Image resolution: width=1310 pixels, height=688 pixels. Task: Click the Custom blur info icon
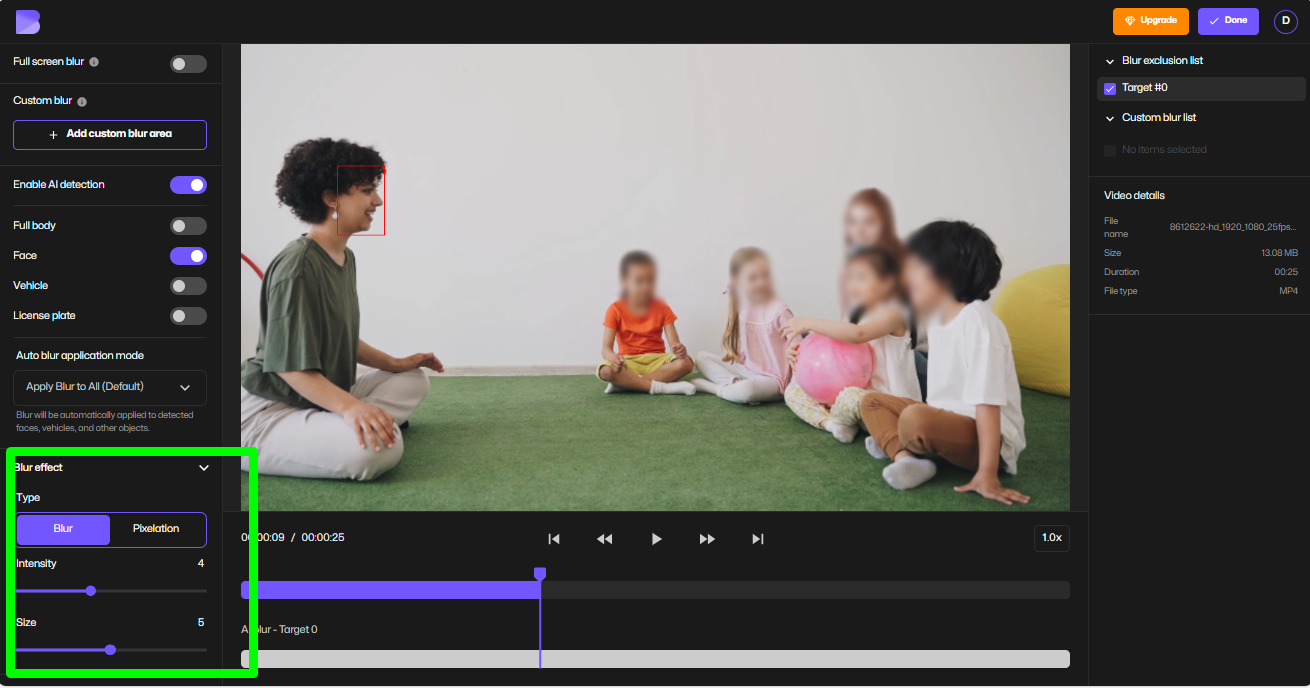coord(82,101)
